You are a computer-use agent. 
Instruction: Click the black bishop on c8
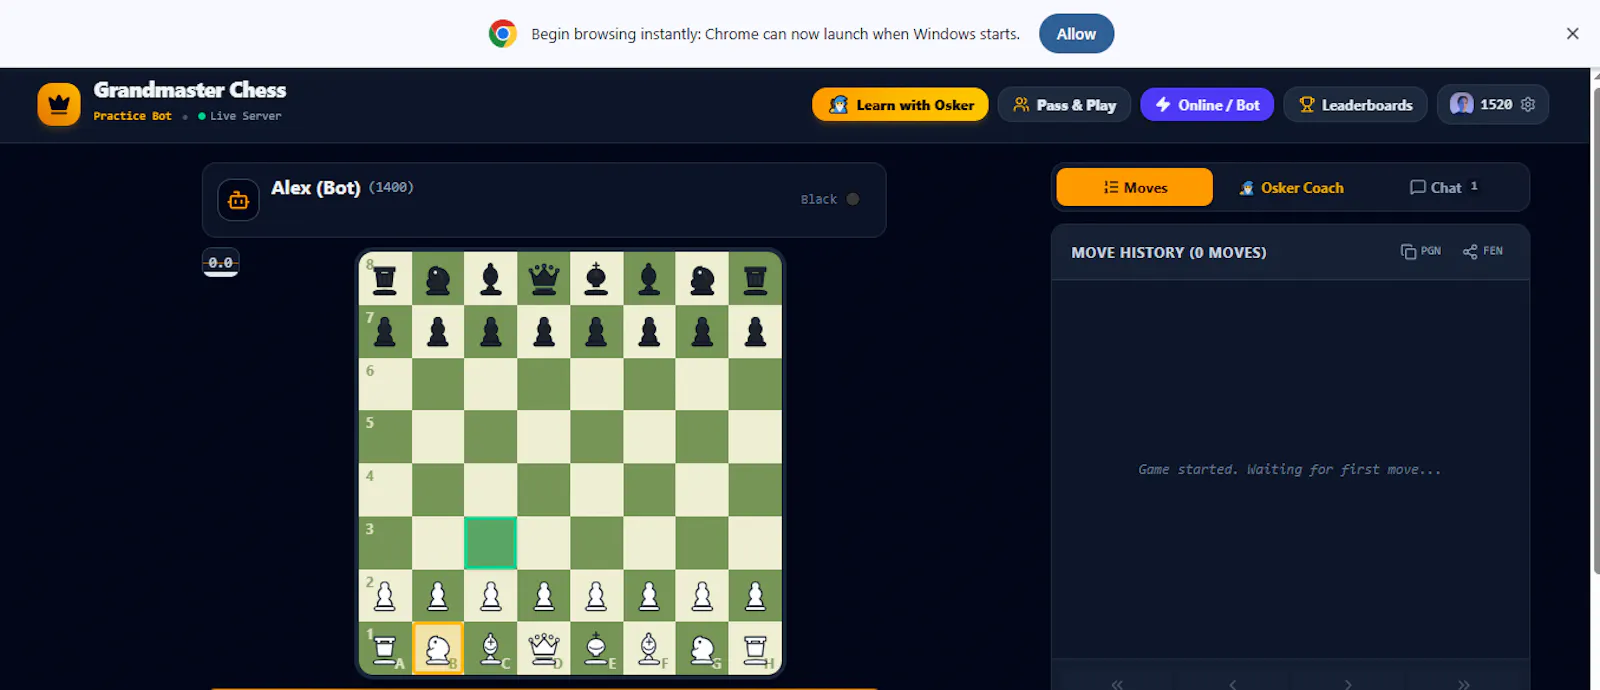point(491,279)
